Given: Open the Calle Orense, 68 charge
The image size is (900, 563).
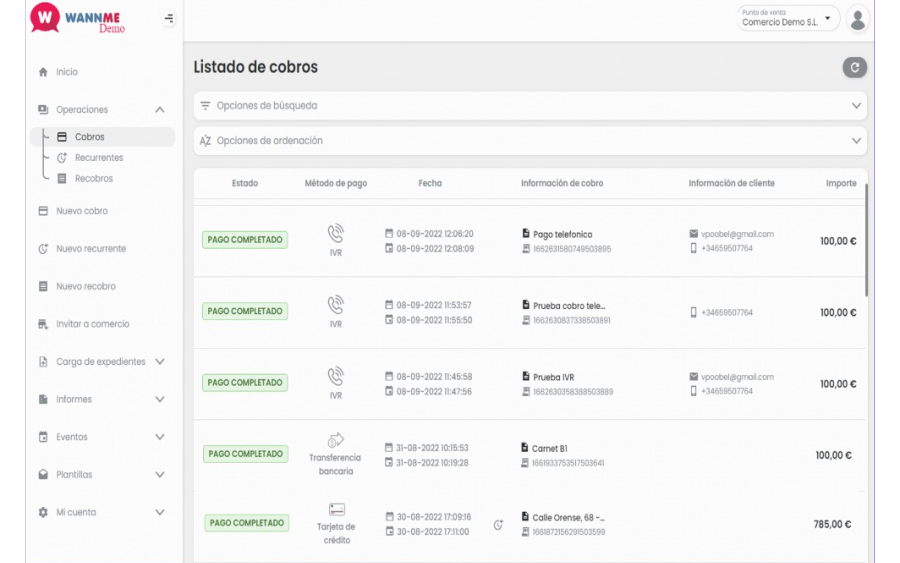Looking at the screenshot, I should coord(568,518).
